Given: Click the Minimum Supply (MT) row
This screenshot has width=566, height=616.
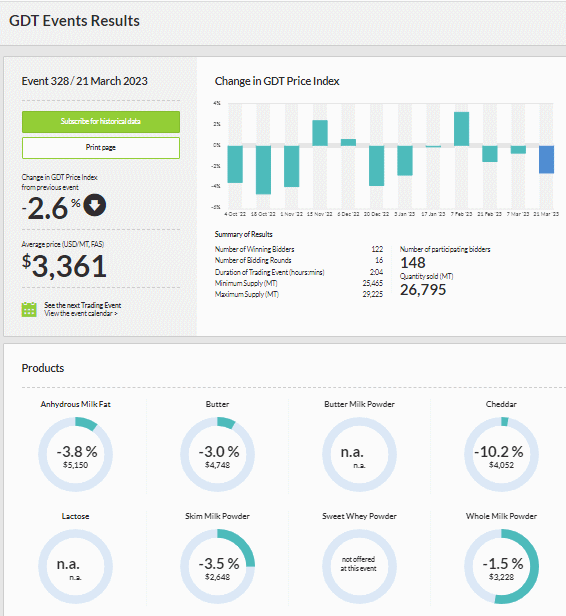Looking at the screenshot, I should pos(299,283).
